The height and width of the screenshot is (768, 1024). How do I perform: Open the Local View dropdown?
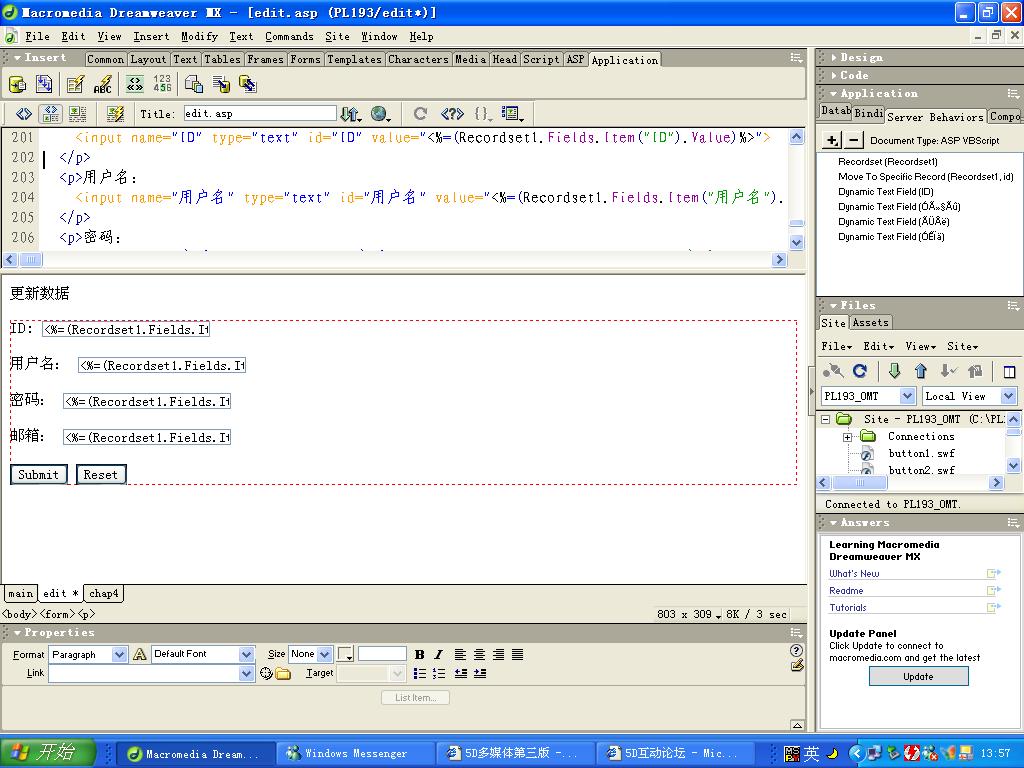(1008, 396)
